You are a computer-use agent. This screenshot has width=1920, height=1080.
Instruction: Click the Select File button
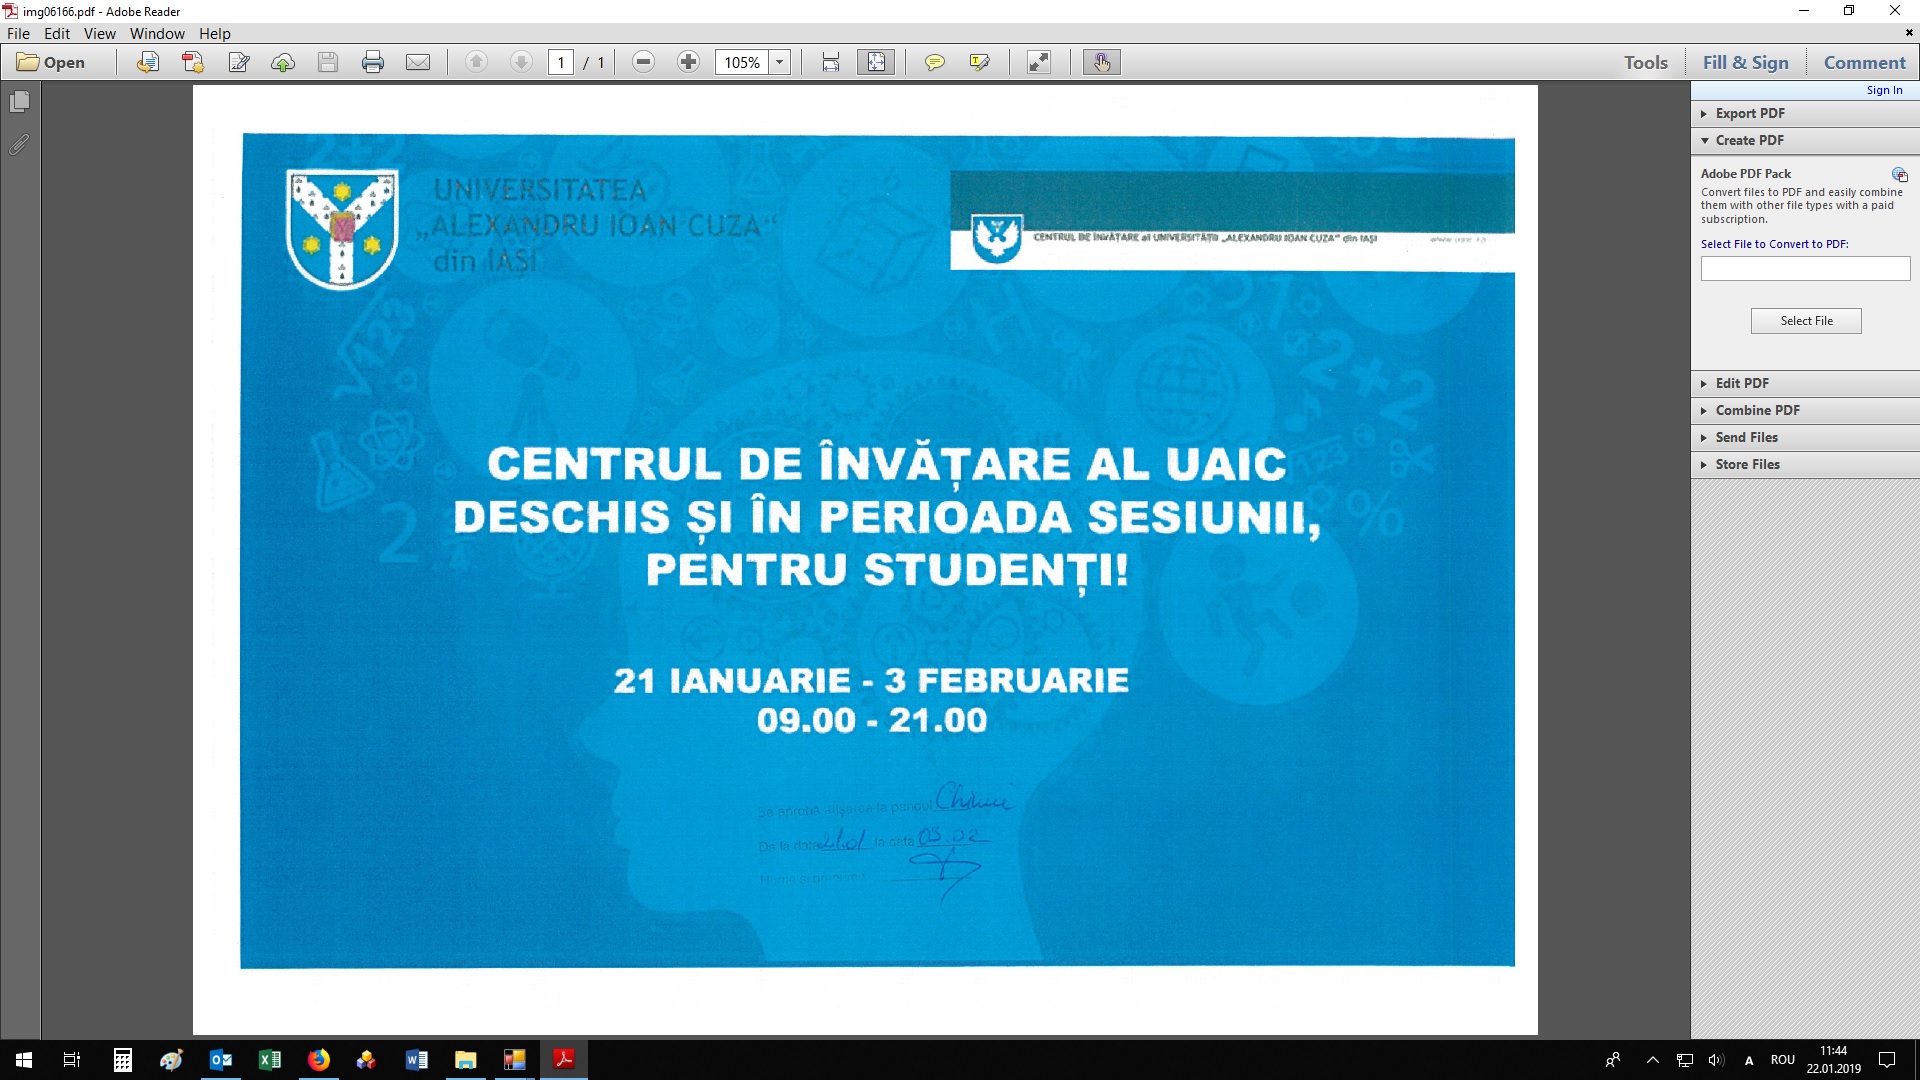pos(1806,321)
